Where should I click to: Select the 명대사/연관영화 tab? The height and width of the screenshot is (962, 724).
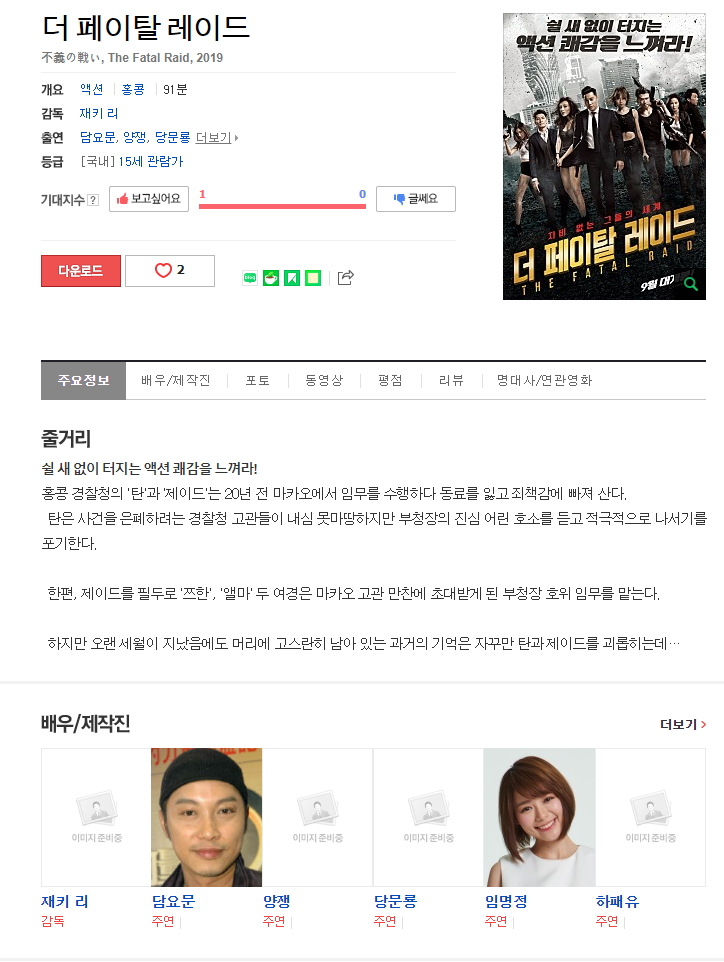[x=544, y=380]
